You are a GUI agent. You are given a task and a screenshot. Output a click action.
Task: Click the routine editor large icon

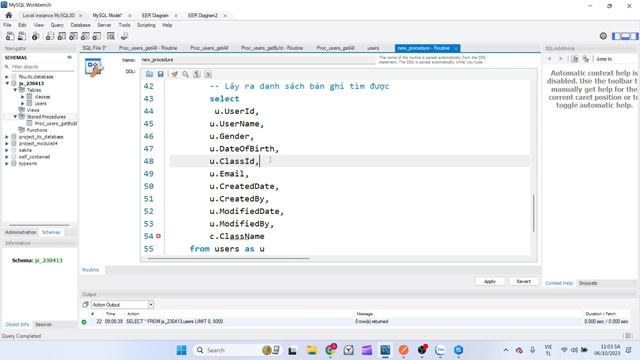(x=93, y=67)
